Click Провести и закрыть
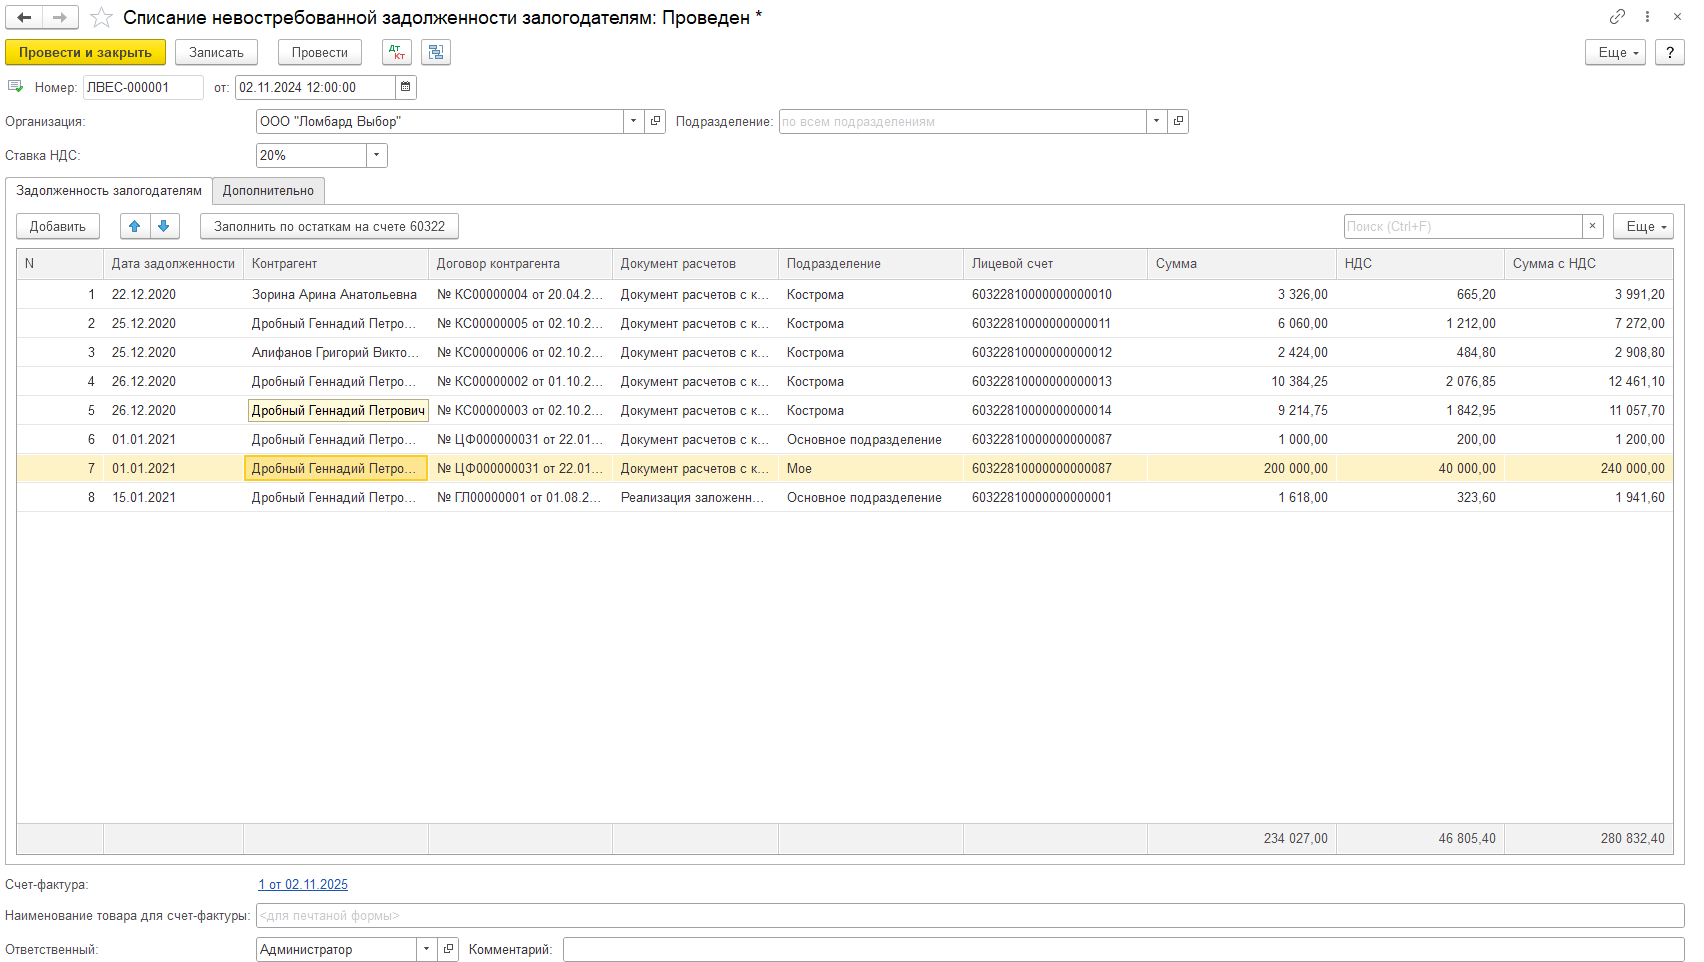Viewport: 1704px width, 962px height. pyautogui.click(x=85, y=53)
